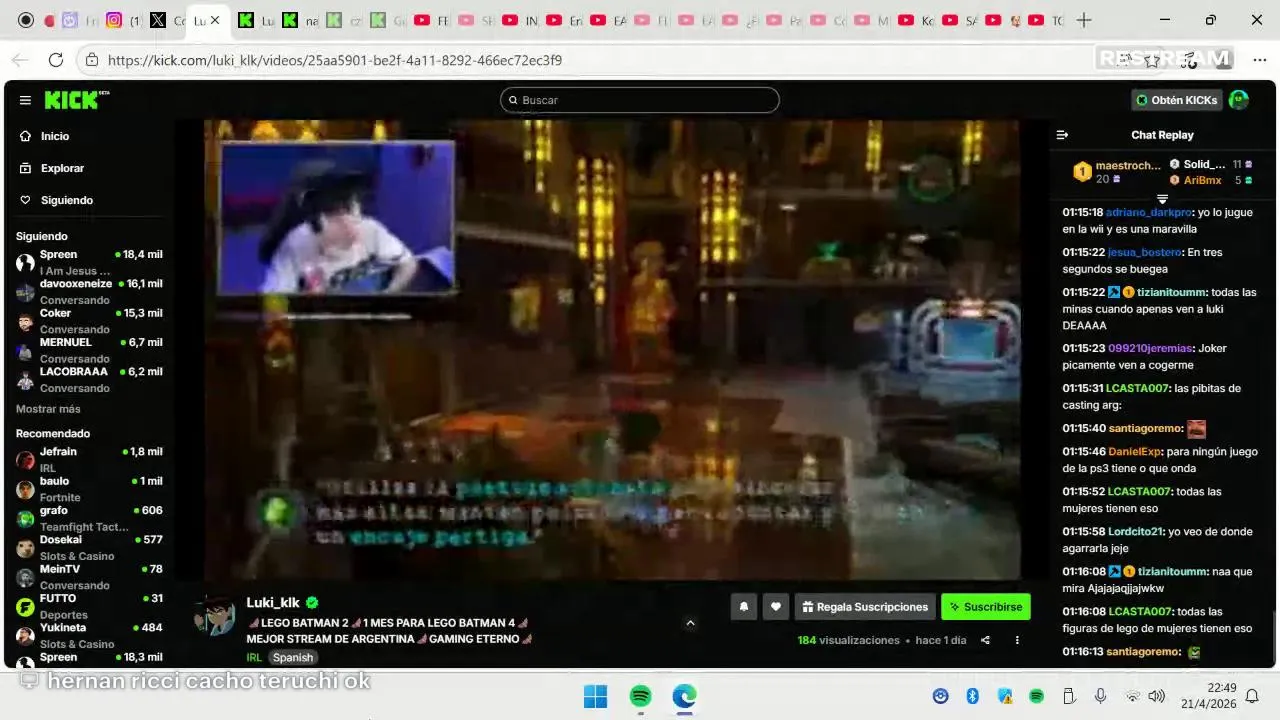Share the video with the share icon
The width and height of the screenshot is (1280, 720).
click(985, 640)
